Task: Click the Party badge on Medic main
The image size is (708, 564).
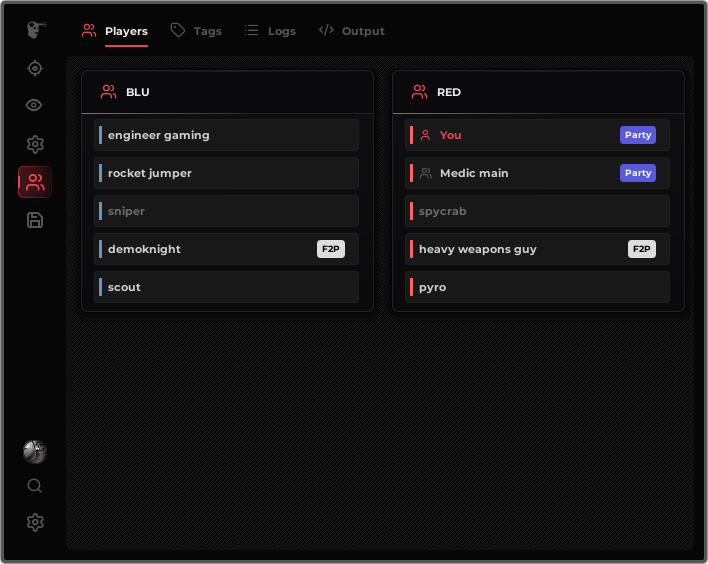Action: tap(638, 173)
